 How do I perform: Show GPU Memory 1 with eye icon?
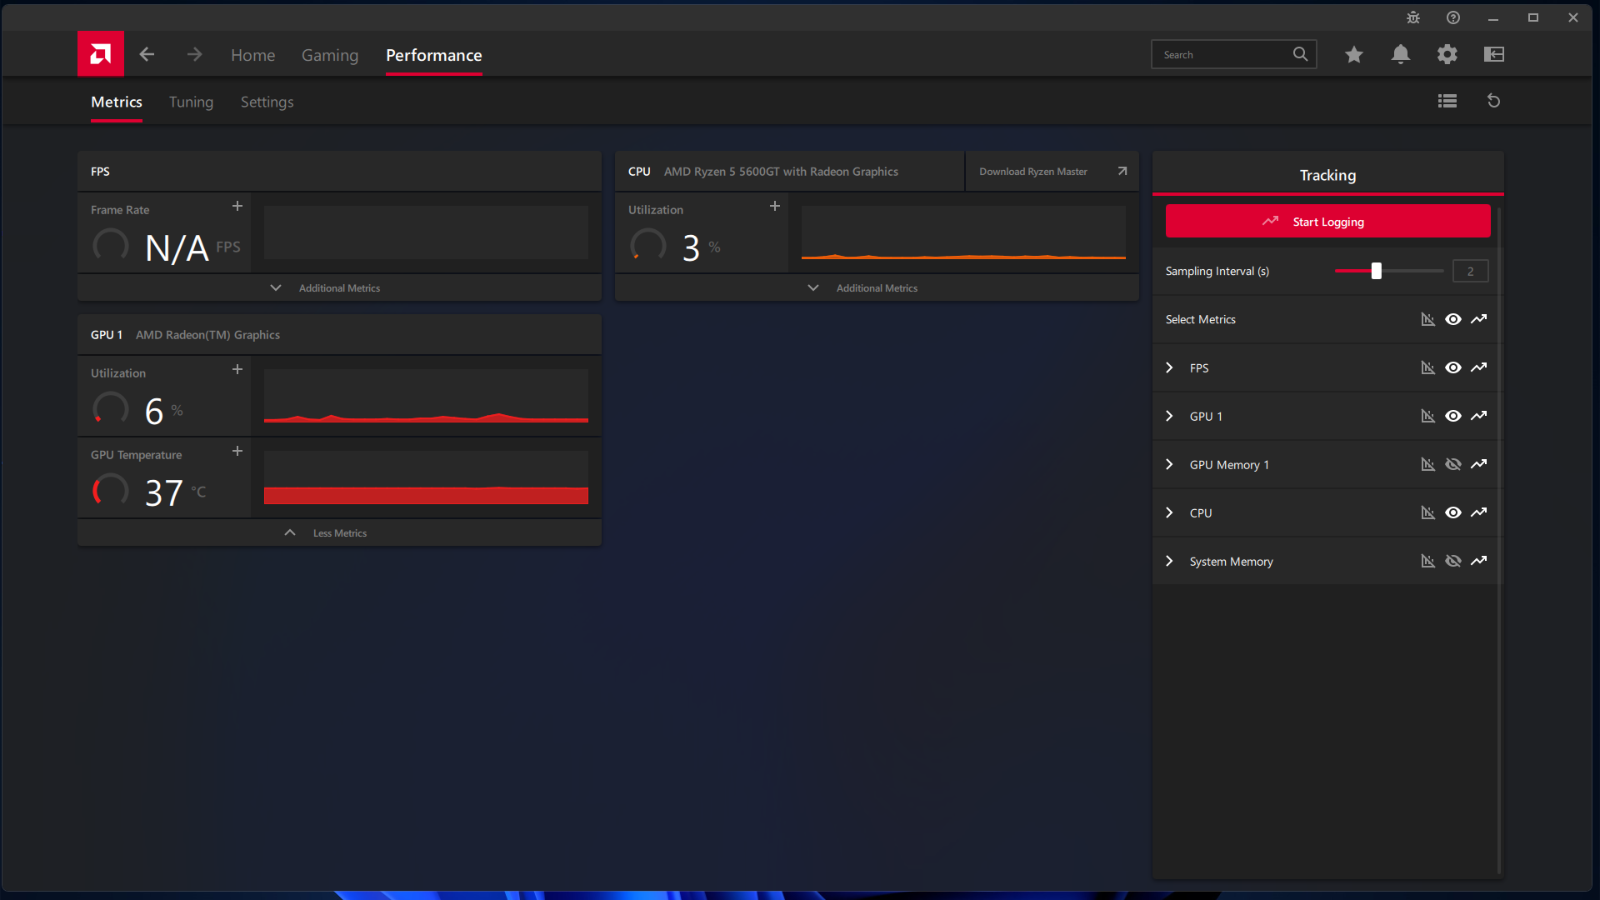tap(1453, 464)
